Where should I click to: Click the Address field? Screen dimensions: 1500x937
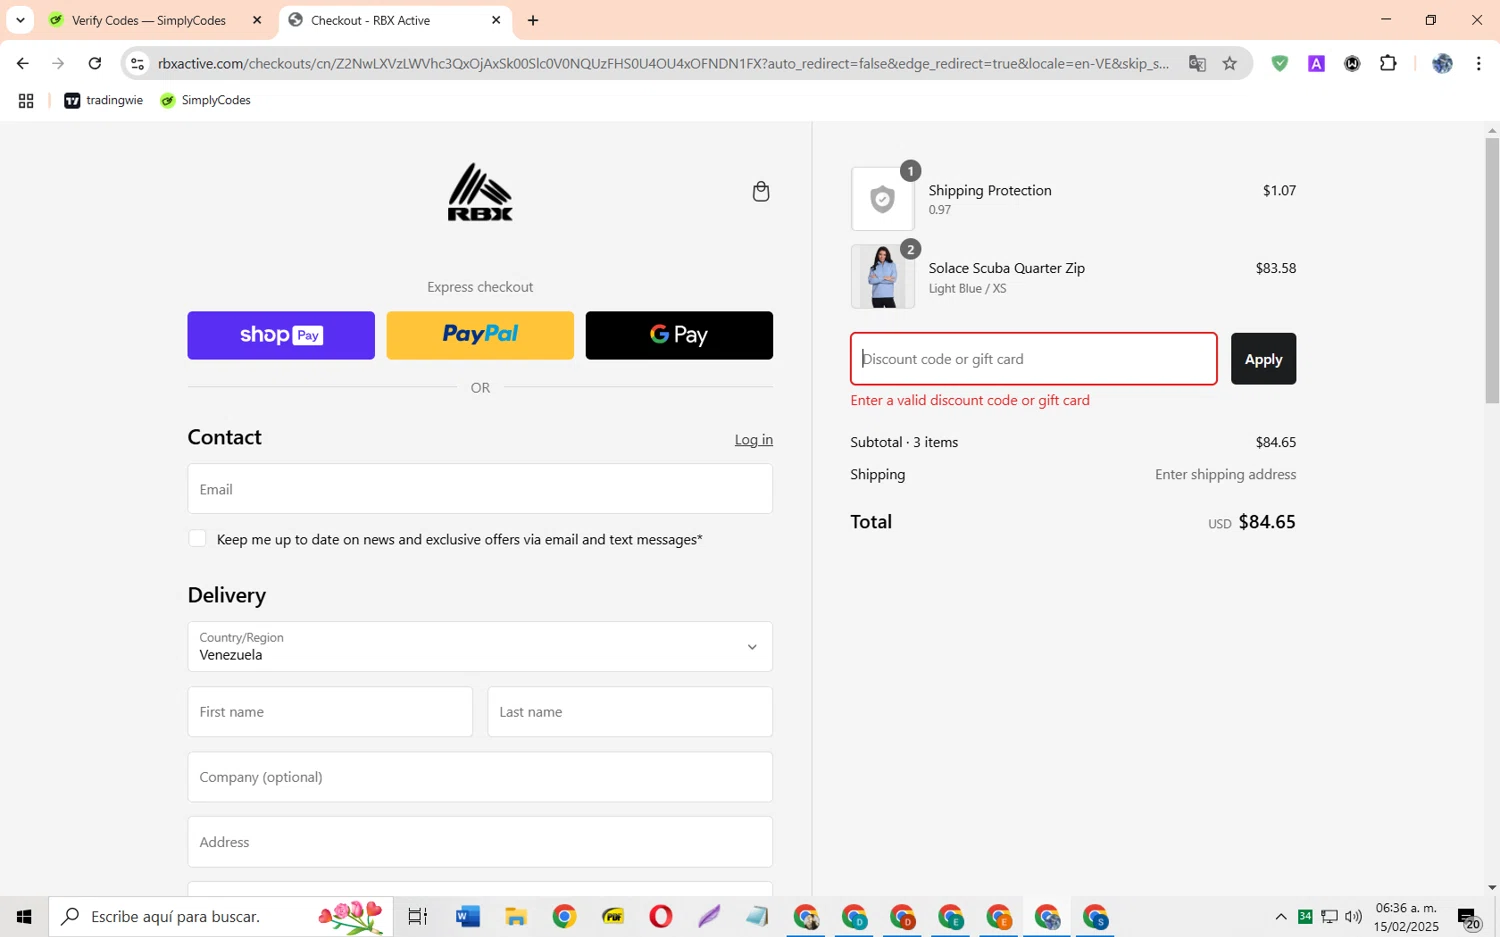(x=480, y=842)
